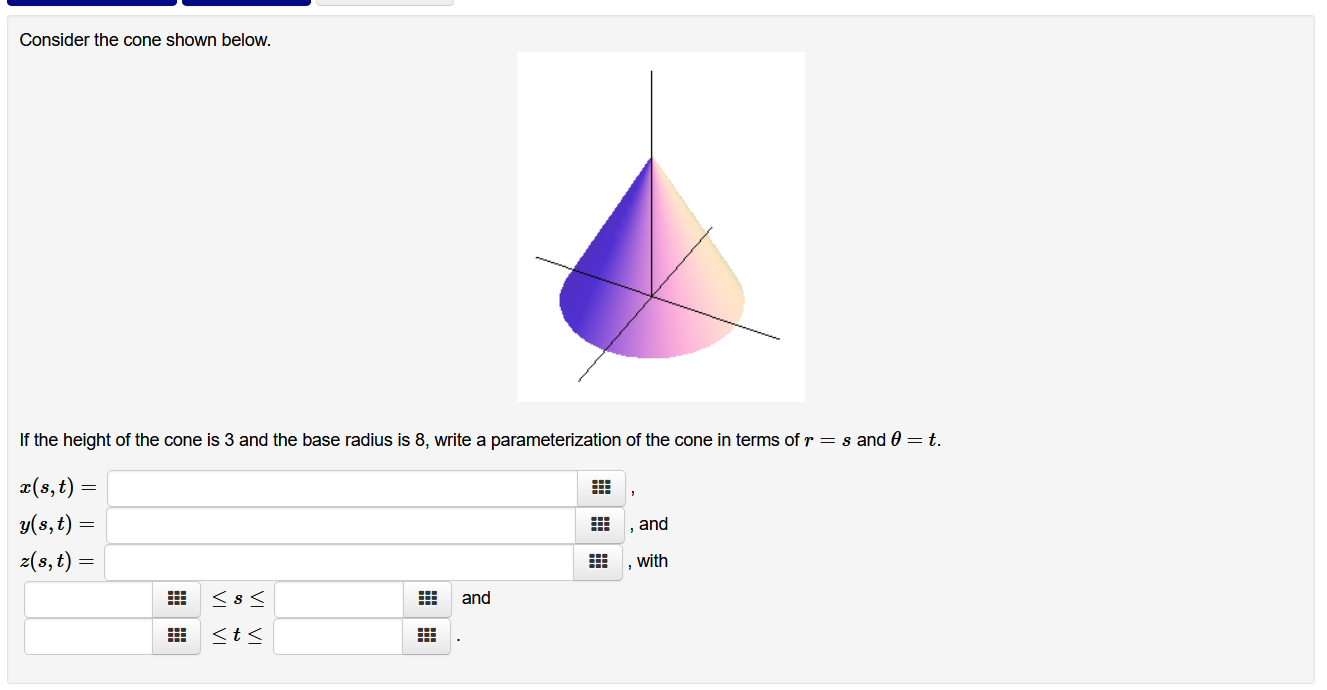Click the second dark blue navigation button

[x=246, y=3]
